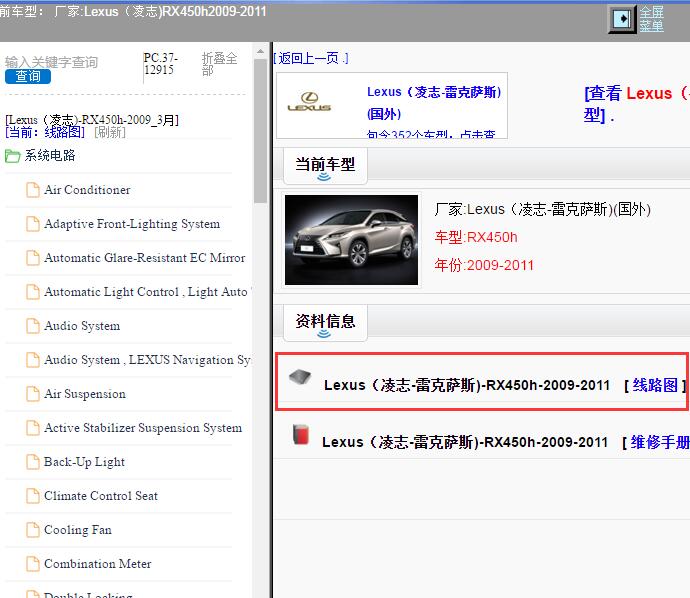The image size is (690, 598).
Task: Click the gray book icon for 线路图
Action: tap(300, 376)
